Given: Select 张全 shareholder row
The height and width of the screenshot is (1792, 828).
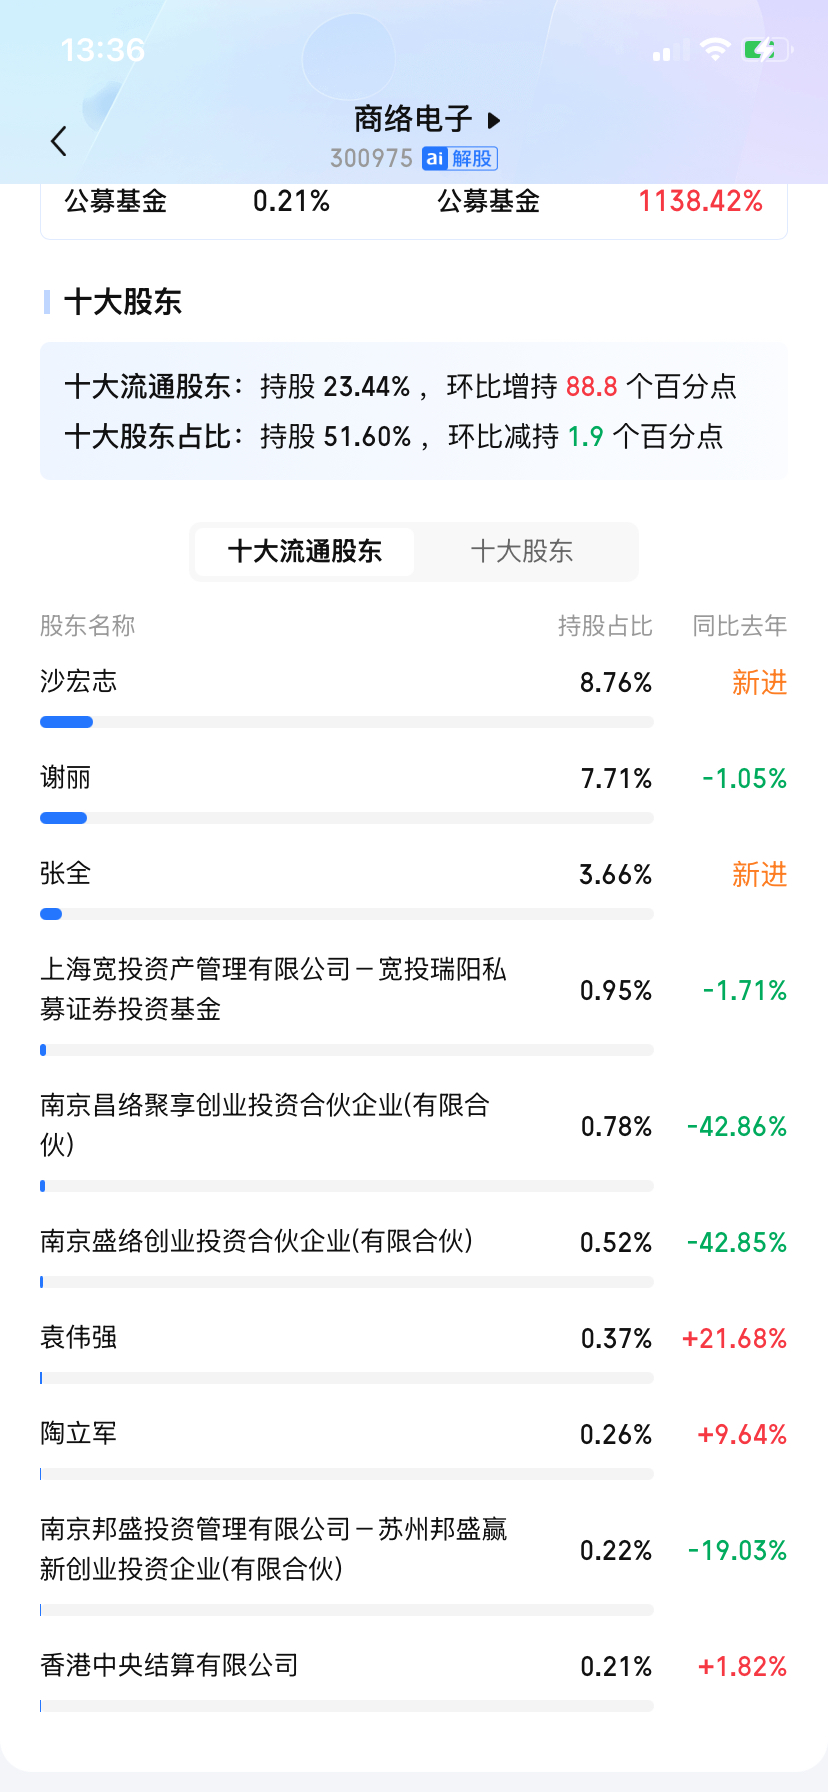Looking at the screenshot, I should [x=66, y=874].
